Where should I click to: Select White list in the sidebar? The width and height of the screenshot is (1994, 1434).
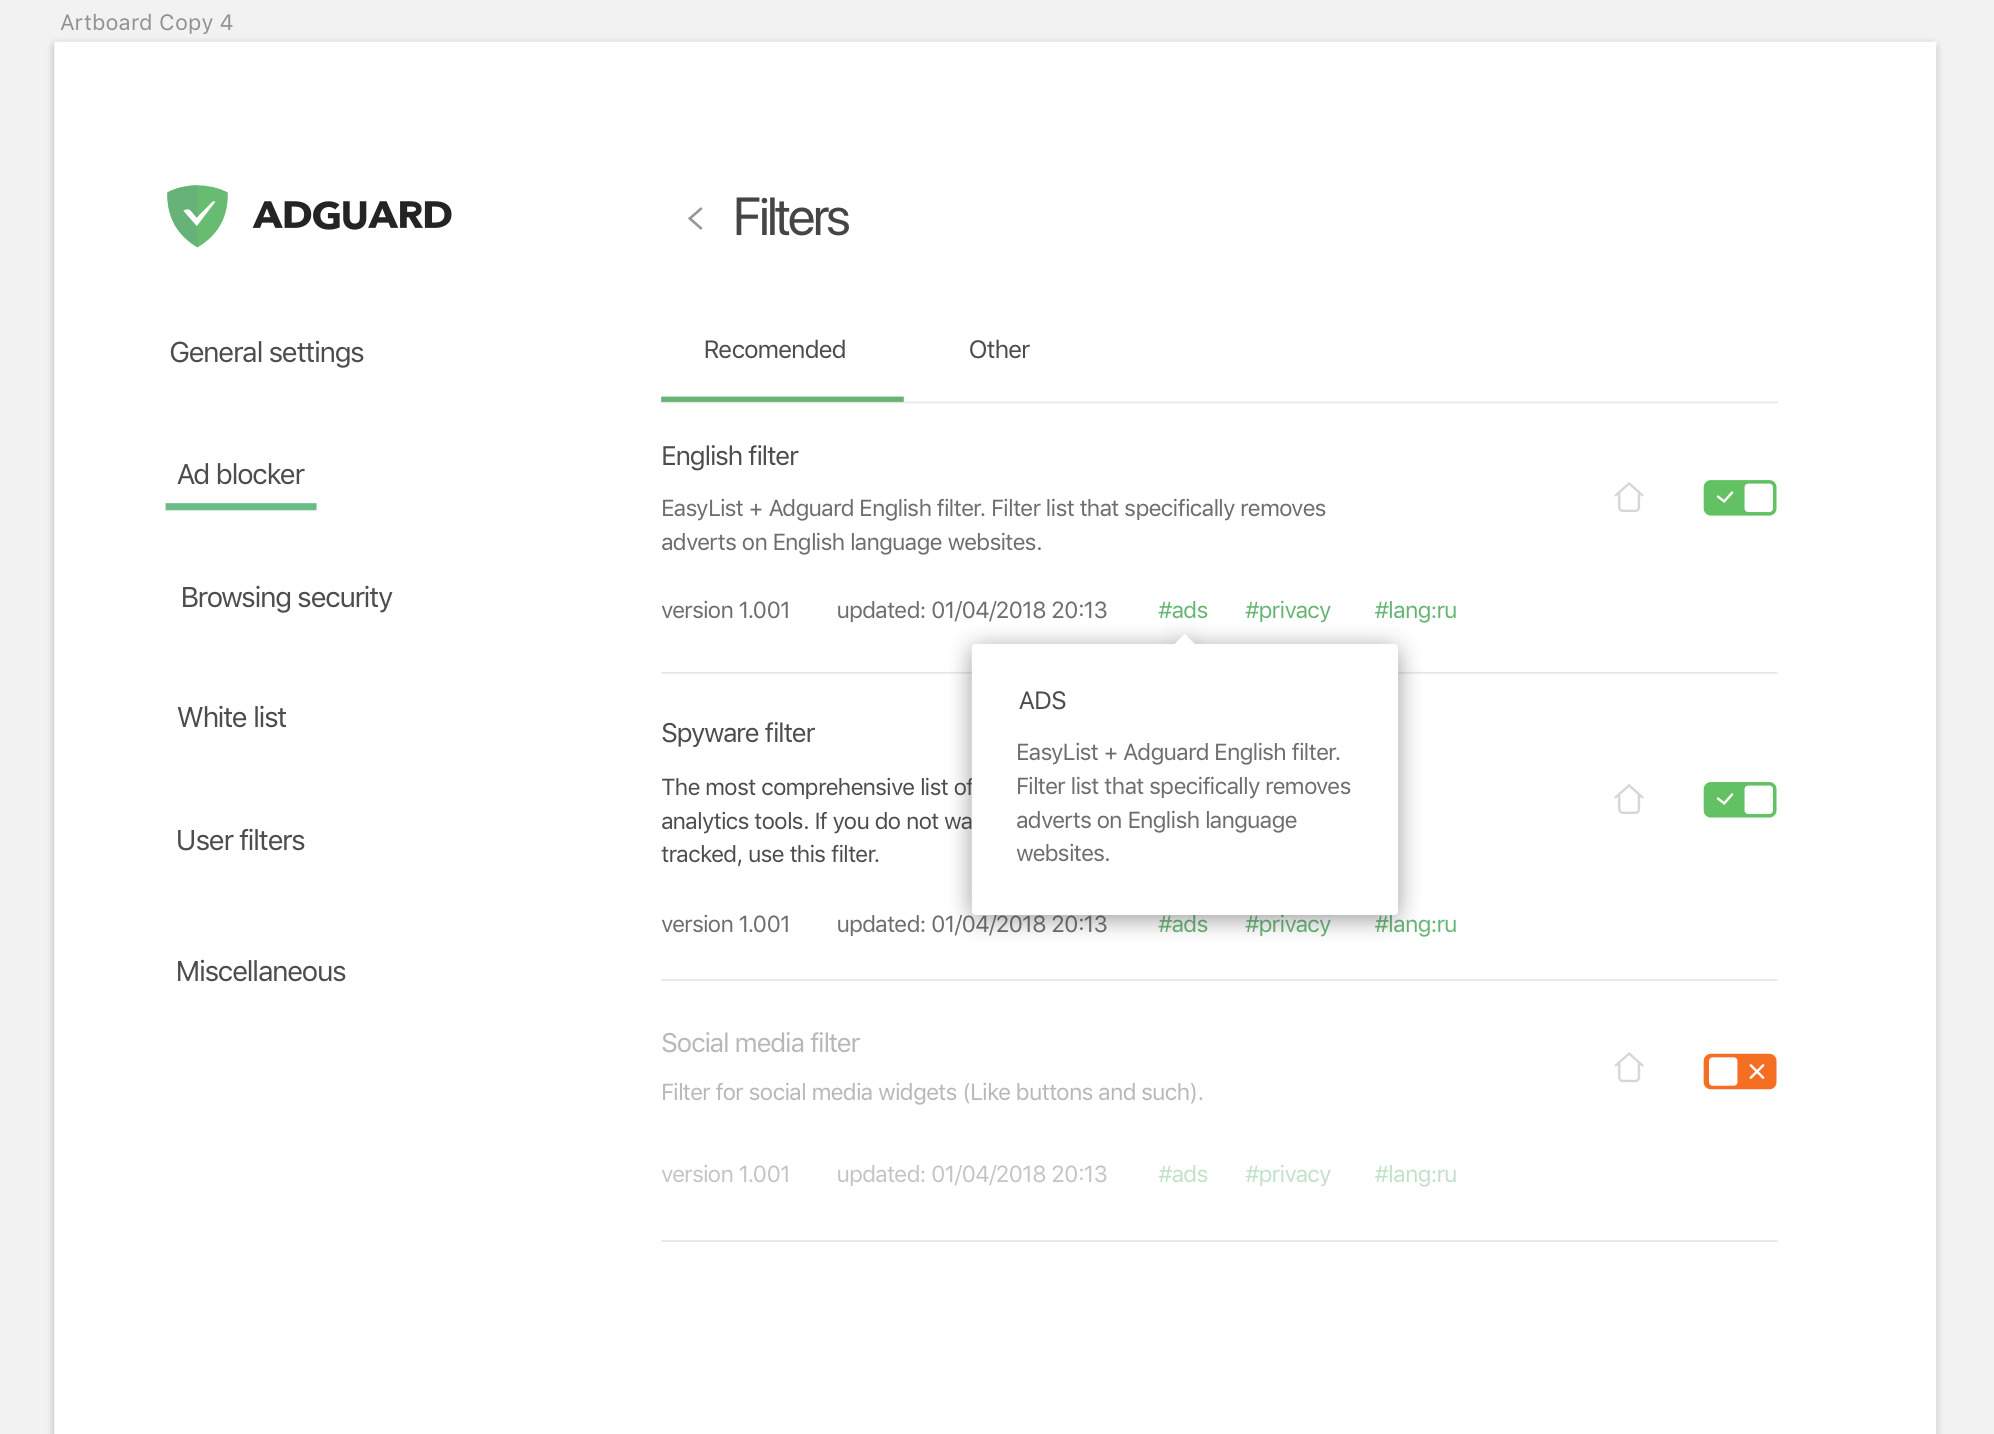coord(231,716)
